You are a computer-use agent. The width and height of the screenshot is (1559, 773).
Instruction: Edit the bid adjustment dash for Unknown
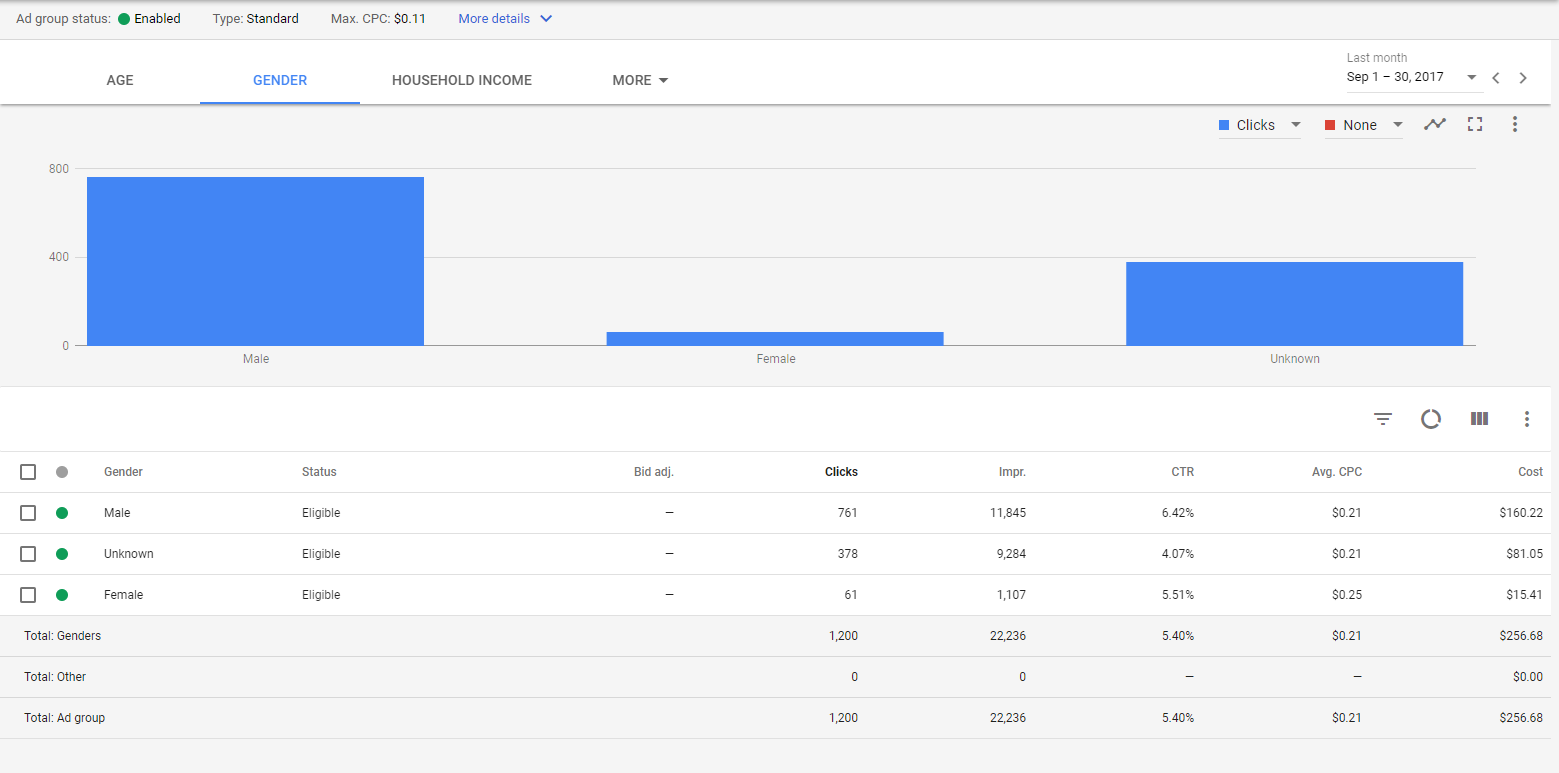669,554
